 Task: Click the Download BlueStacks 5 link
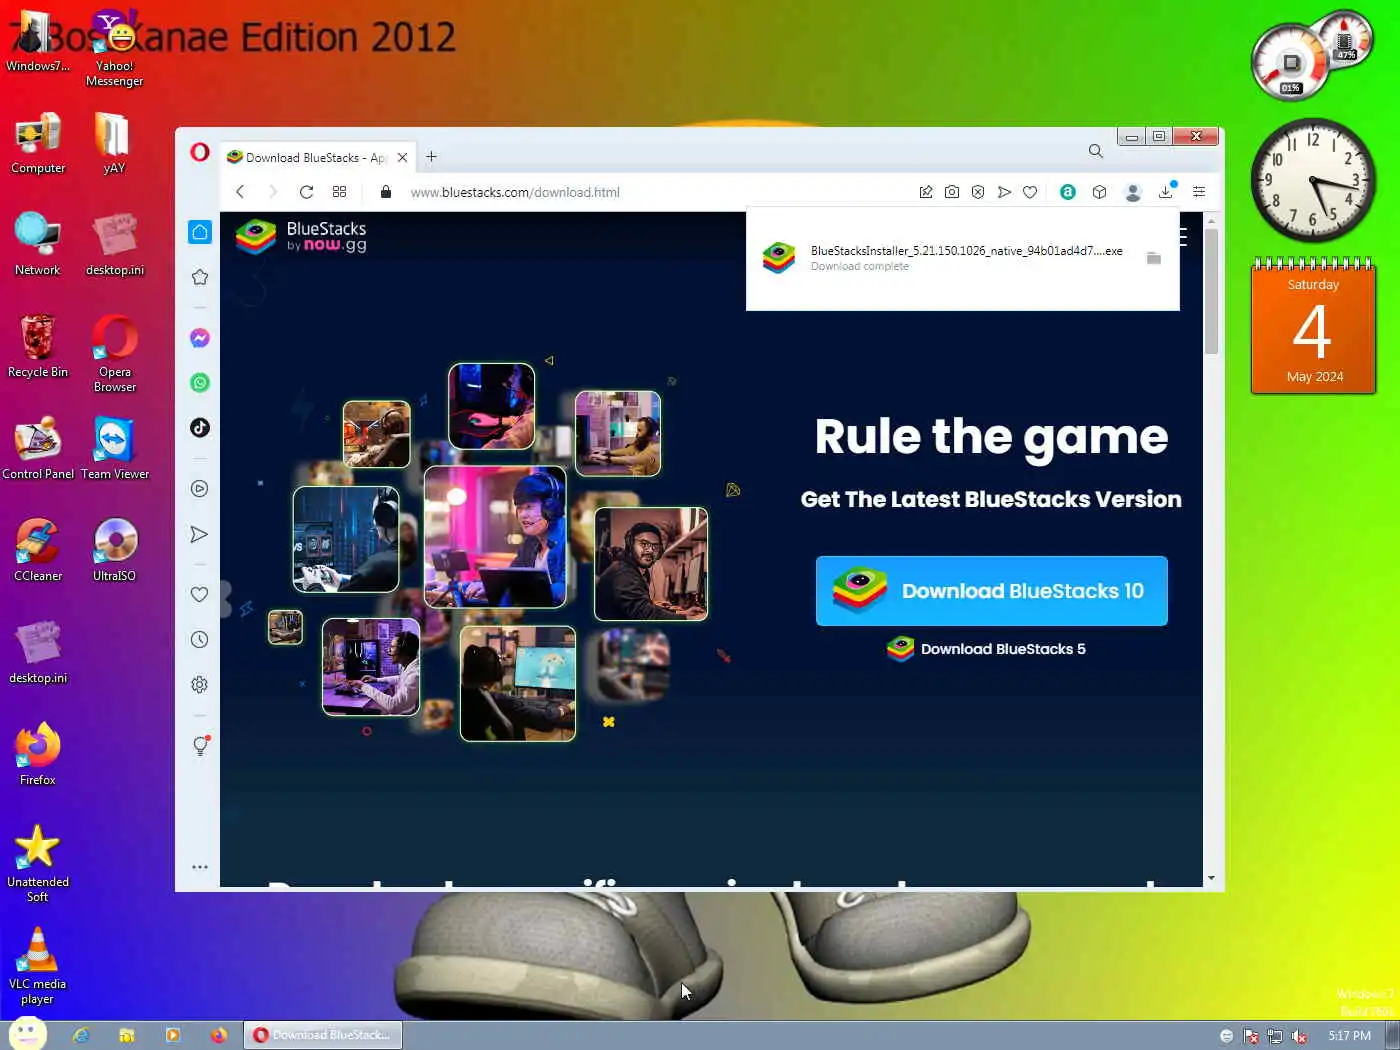[987, 649]
